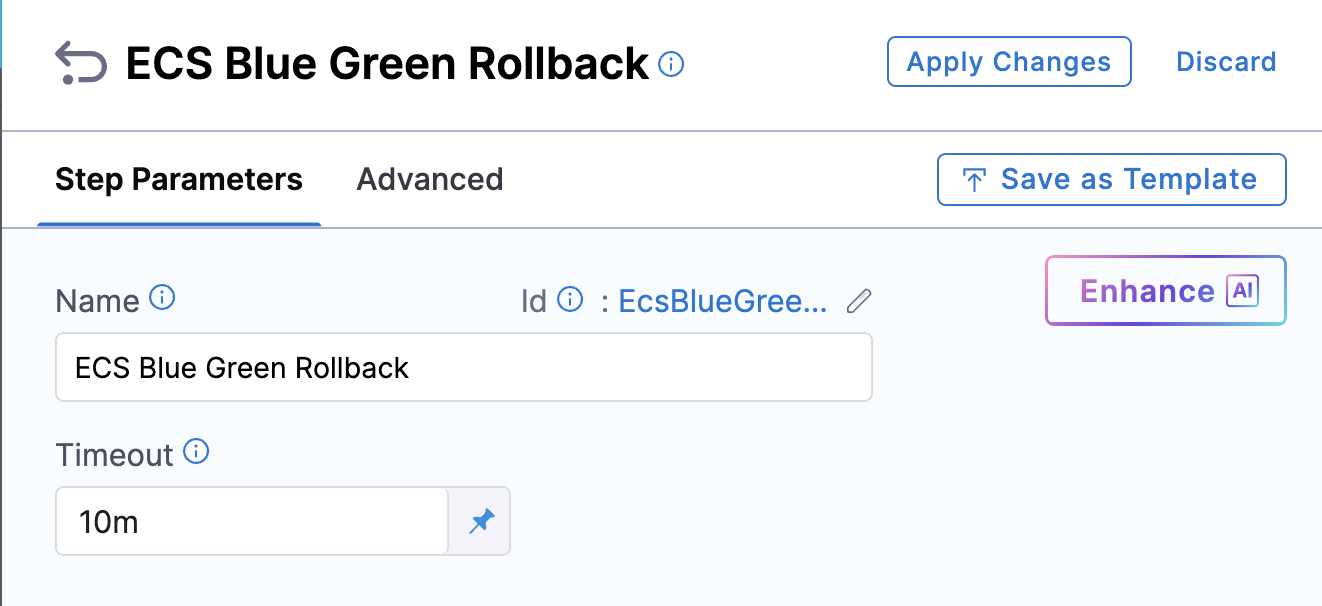Image resolution: width=1322 pixels, height=606 pixels.
Task: Click the ECS Blue Green Rollback heading text
Action: click(387, 64)
